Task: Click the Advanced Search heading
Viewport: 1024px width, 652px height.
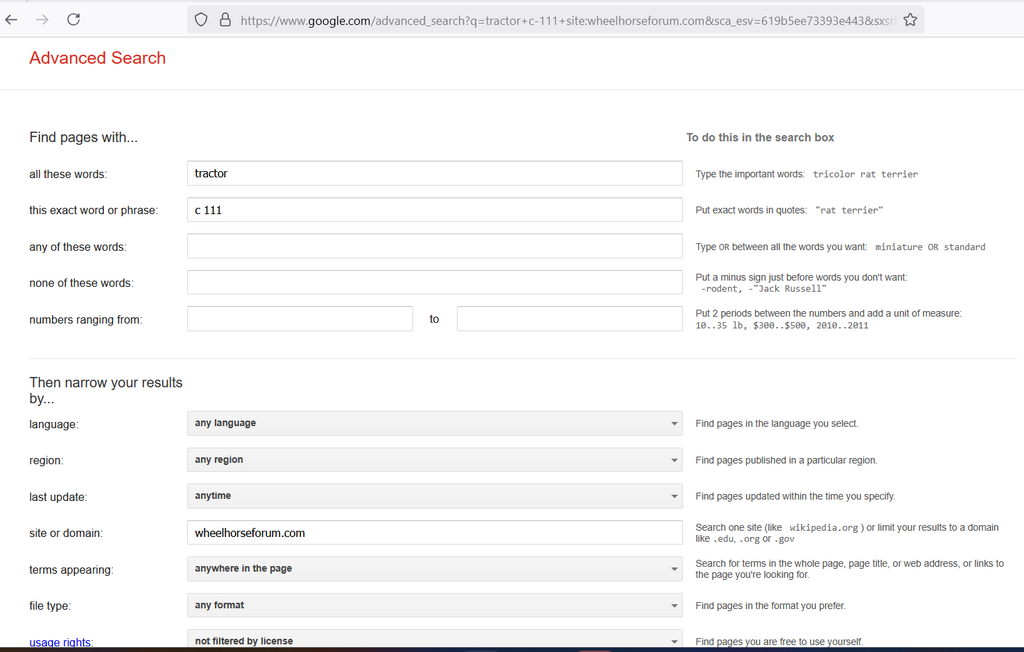Action: click(97, 58)
